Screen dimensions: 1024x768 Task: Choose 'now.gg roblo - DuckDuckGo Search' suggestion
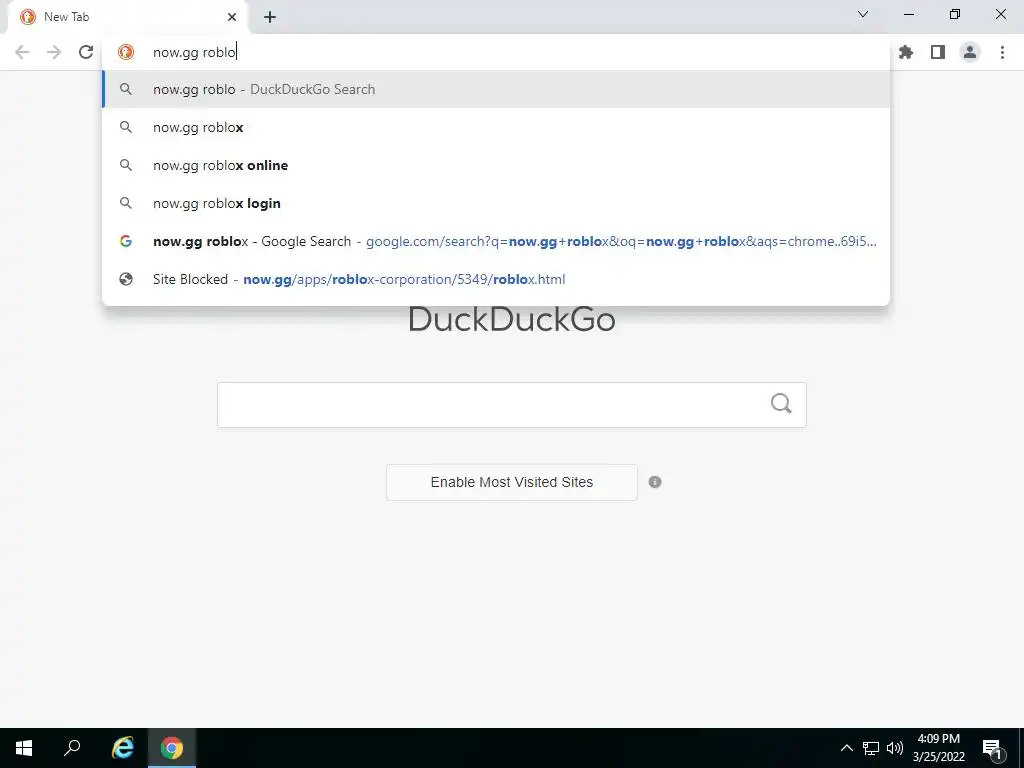coord(496,89)
